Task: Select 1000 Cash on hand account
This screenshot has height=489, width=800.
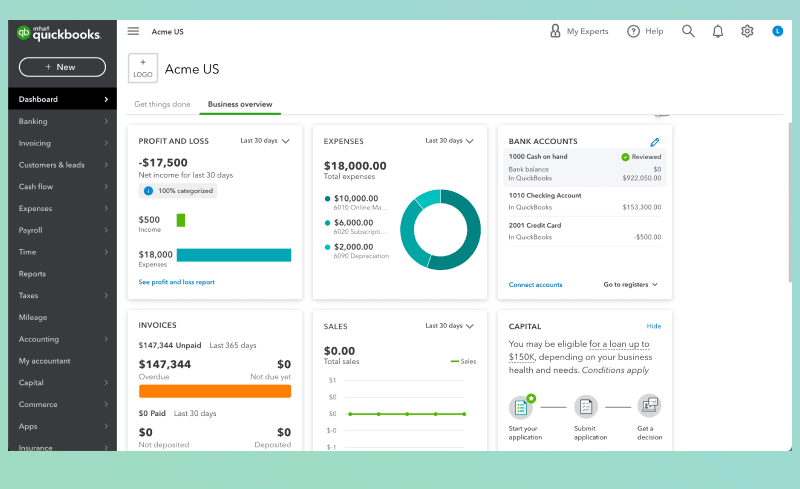Action: 585,167
